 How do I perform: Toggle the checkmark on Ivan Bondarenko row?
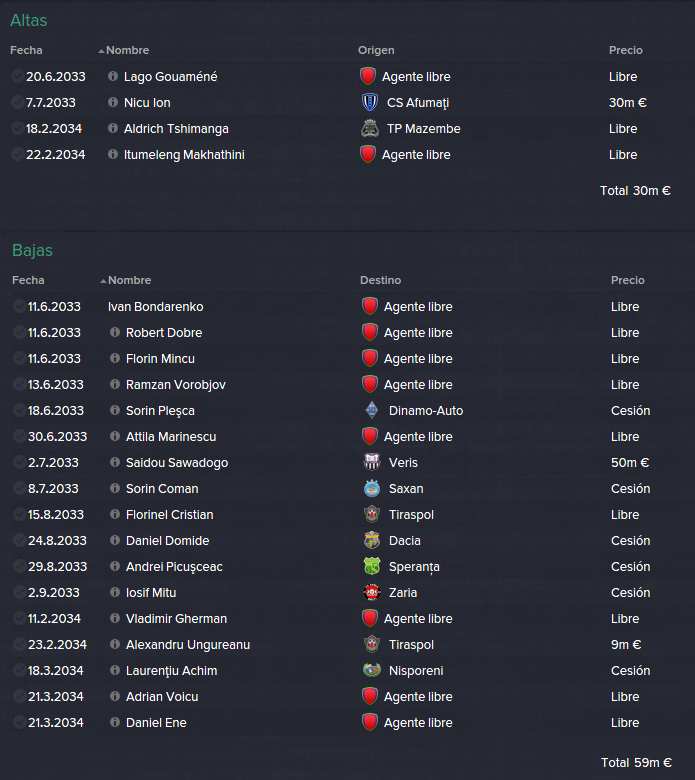[x=19, y=306]
